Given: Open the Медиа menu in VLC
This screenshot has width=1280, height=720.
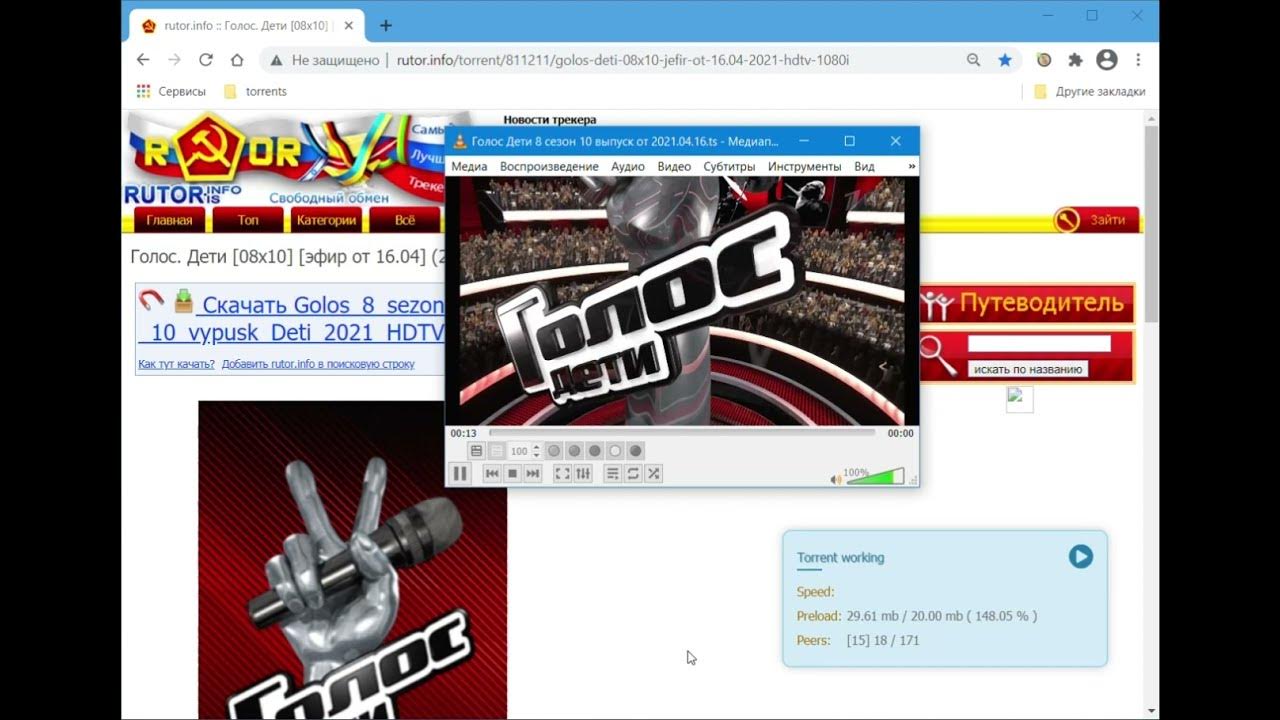Looking at the screenshot, I should pos(469,166).
